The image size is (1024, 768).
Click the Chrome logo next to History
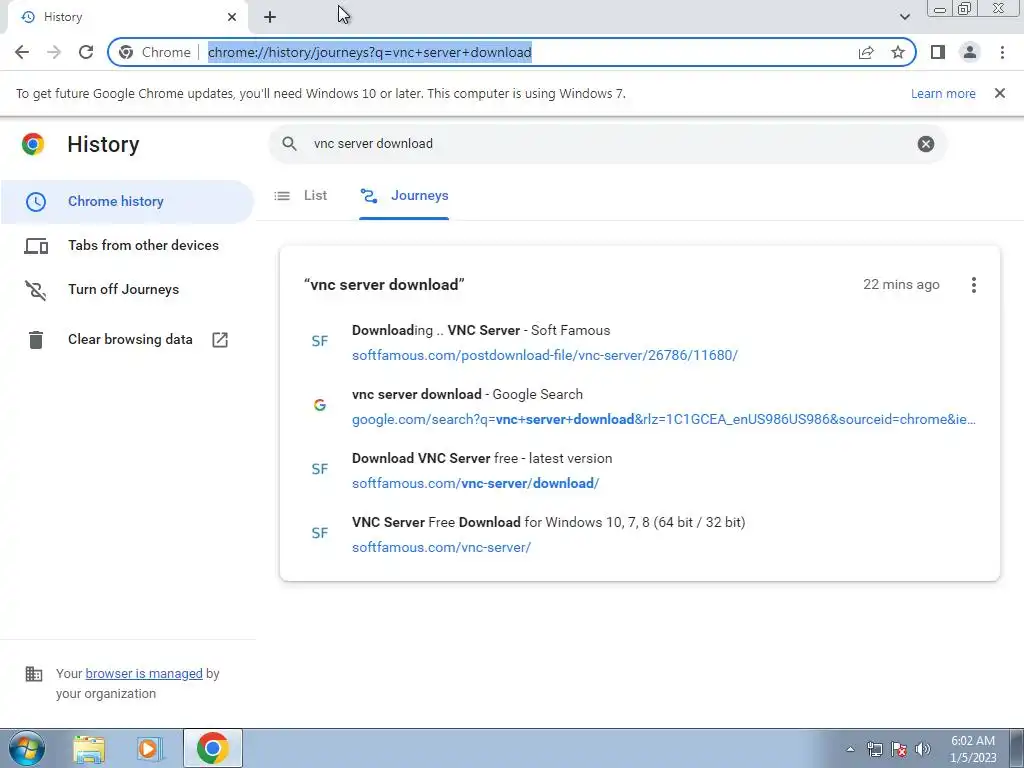[33, 144]
